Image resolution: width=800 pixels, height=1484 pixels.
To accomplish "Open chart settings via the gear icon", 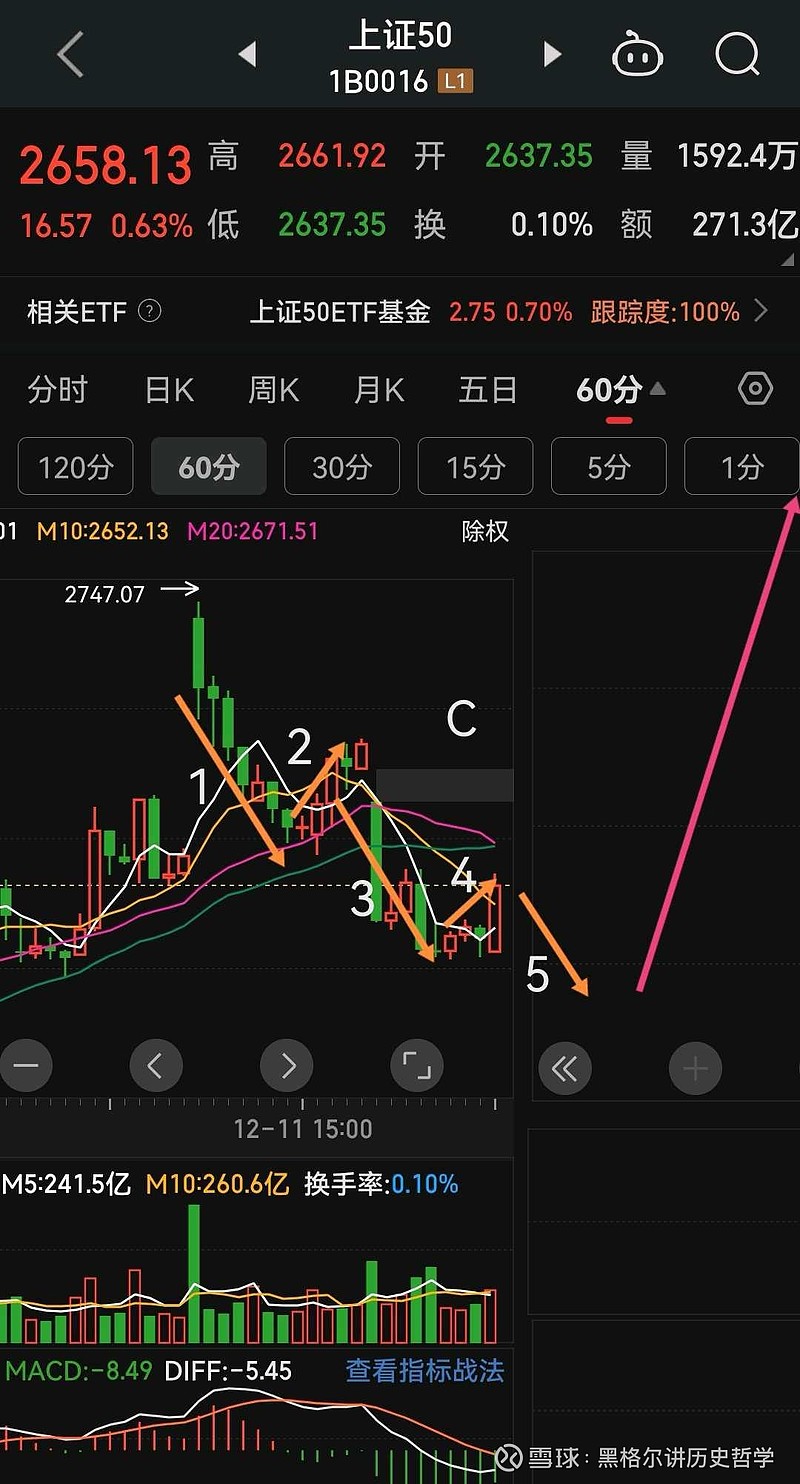I will 754,389.
